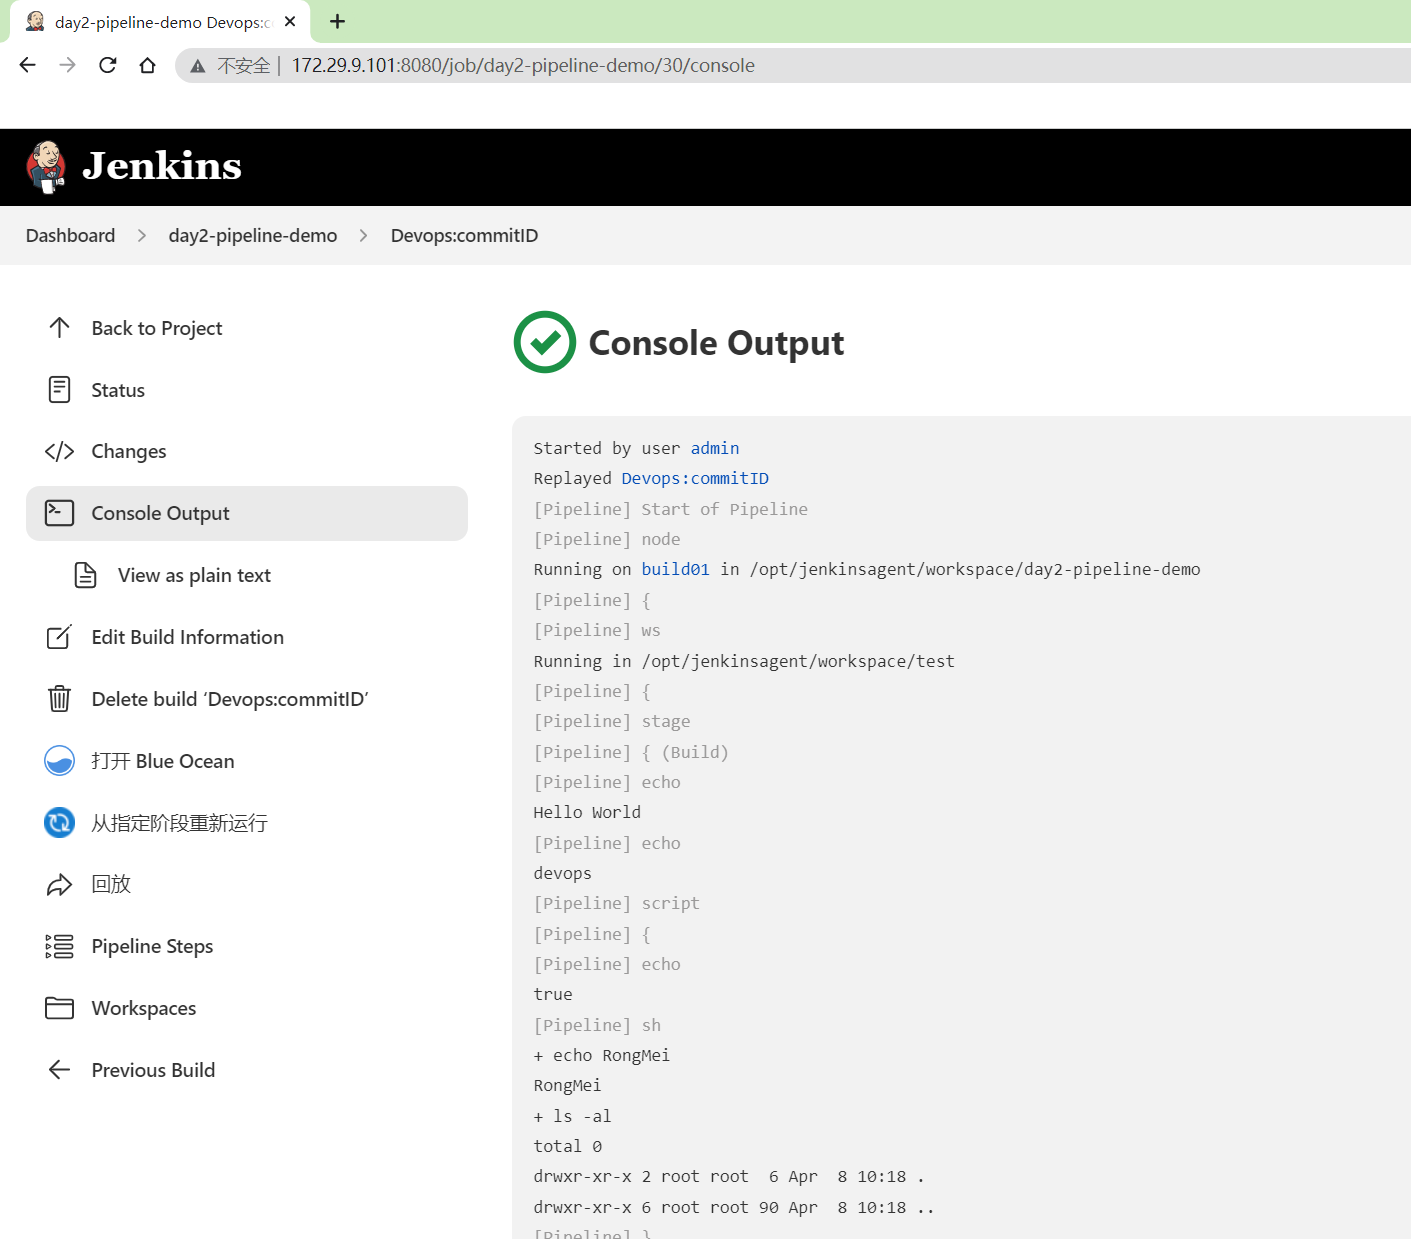Viewport: 1411px width, 1239px height.
Task: Click the Status document icon
Action: coord(59,390)
